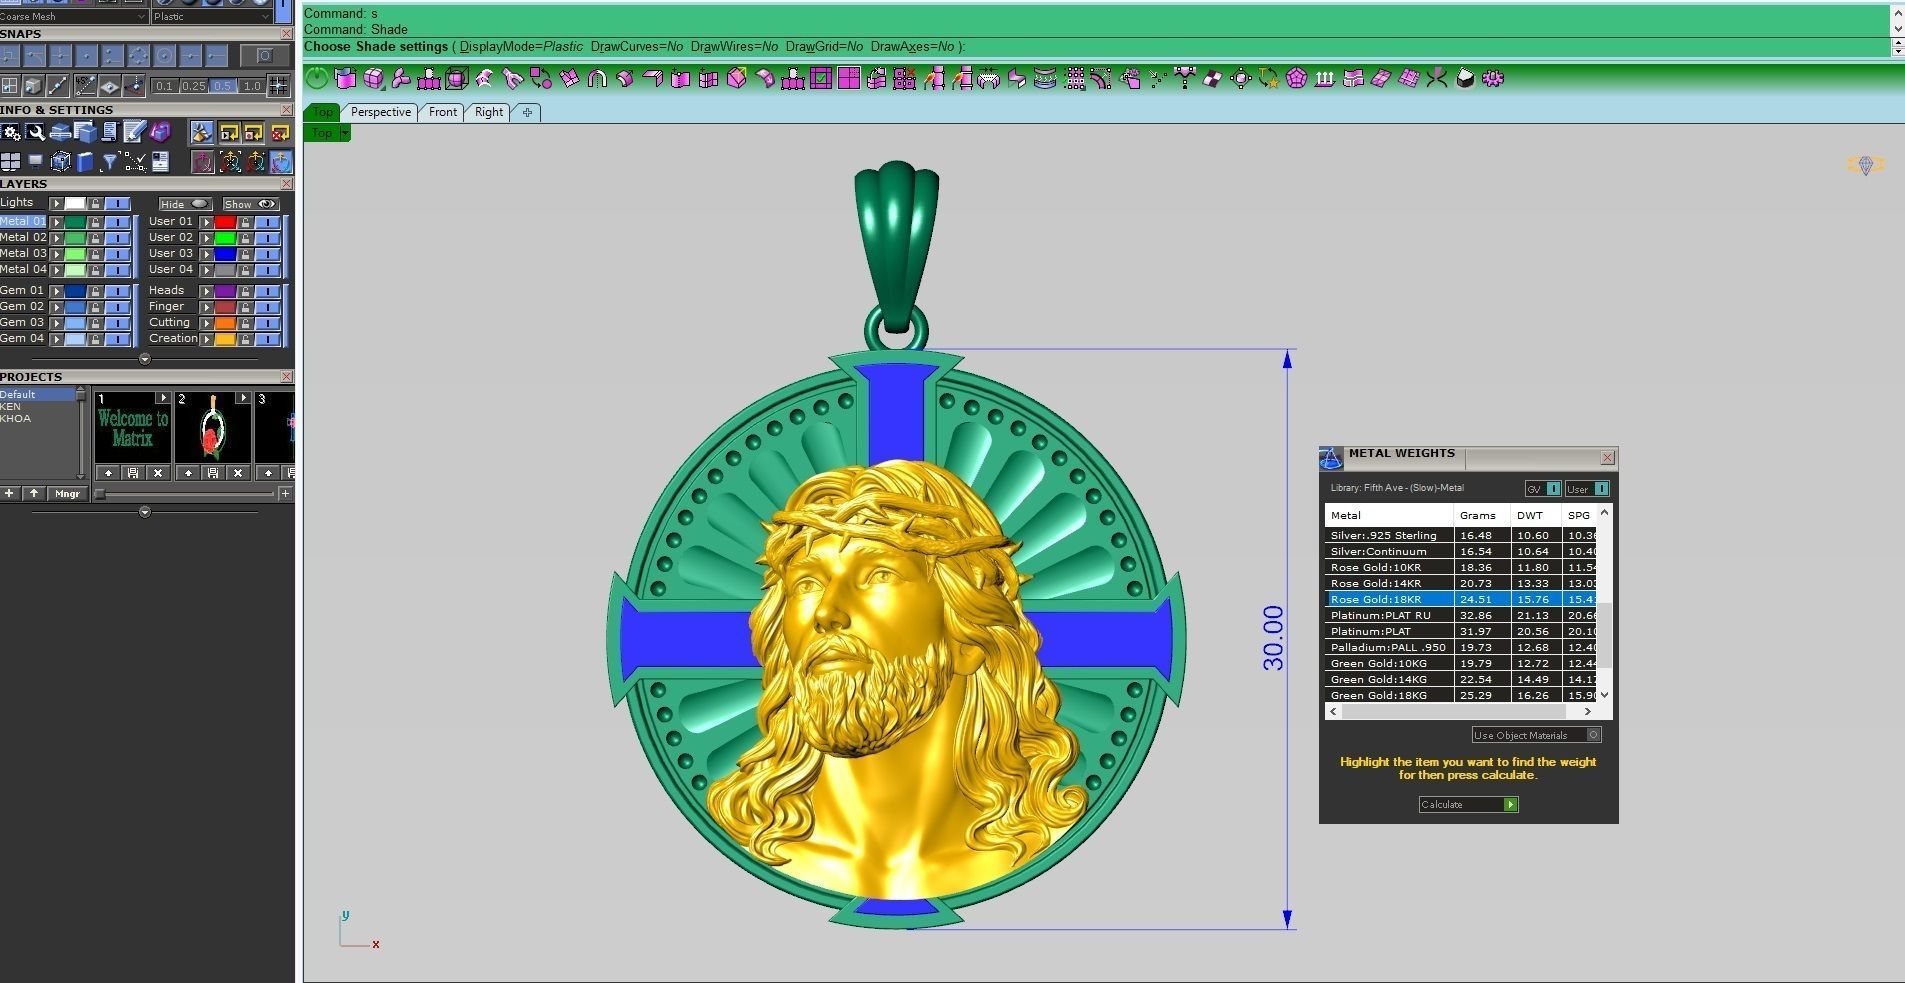This screenshot has height=983, width=1905.
Task: Click the arch-shaped pipe tool icon
Action: (597, 78)
